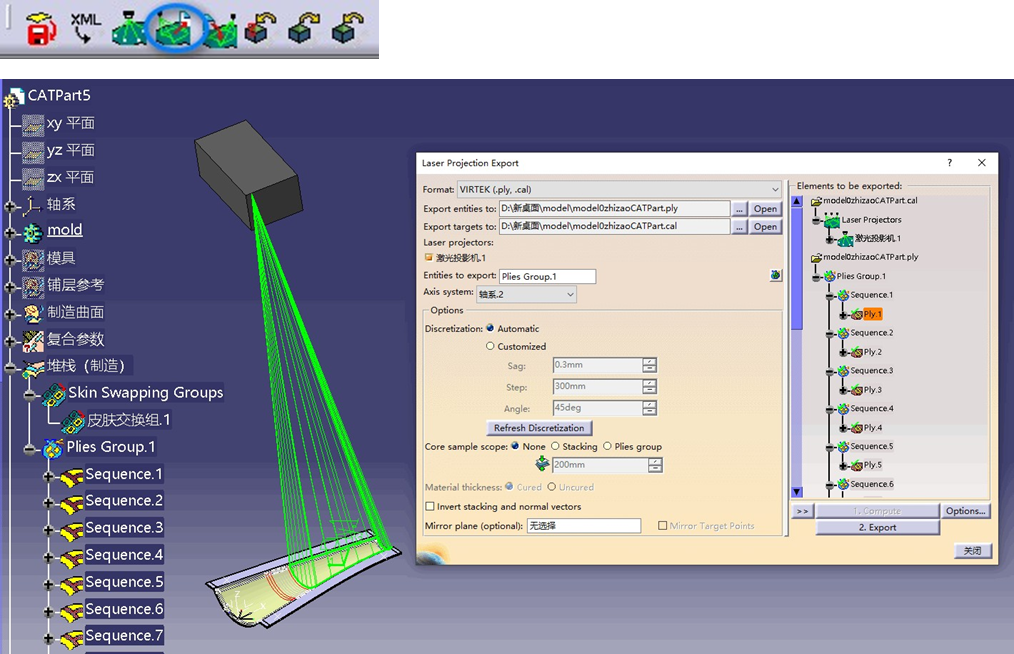Image resolution: width=1014 pixels, height=654 pixels.
Task: Enable Invert stacking and normal vectors
Action: point(429,506)
